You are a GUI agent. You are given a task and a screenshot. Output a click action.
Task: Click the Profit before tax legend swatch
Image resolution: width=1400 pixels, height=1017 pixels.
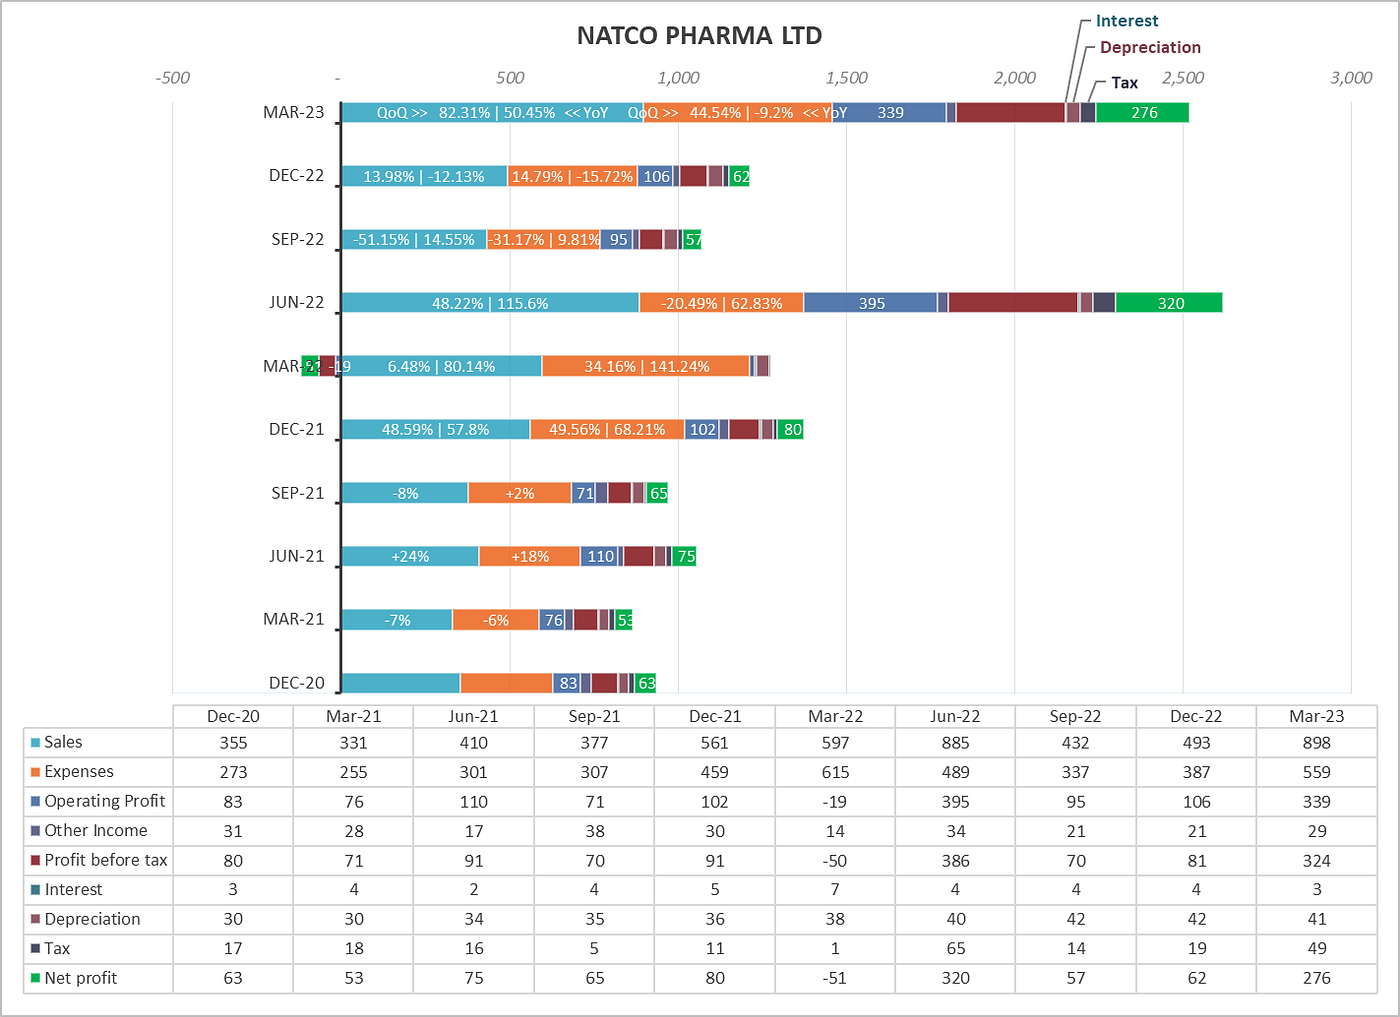click(36, 860)
